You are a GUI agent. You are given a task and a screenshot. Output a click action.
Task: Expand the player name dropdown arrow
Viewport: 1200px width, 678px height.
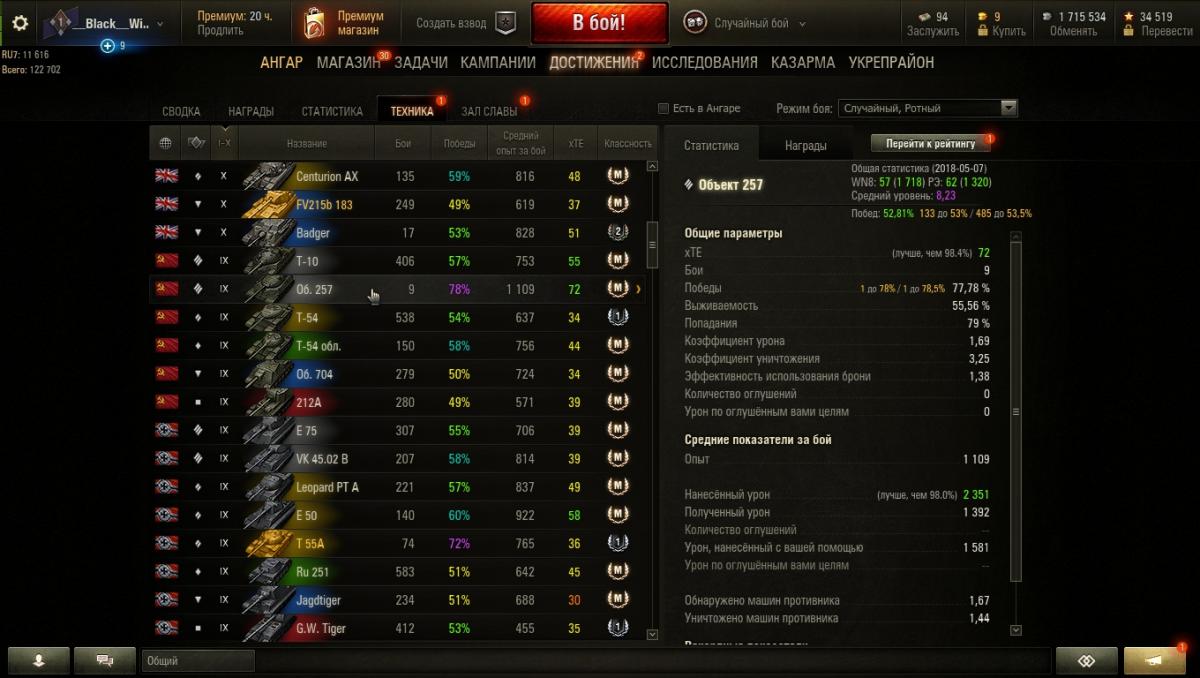[160, 23]
